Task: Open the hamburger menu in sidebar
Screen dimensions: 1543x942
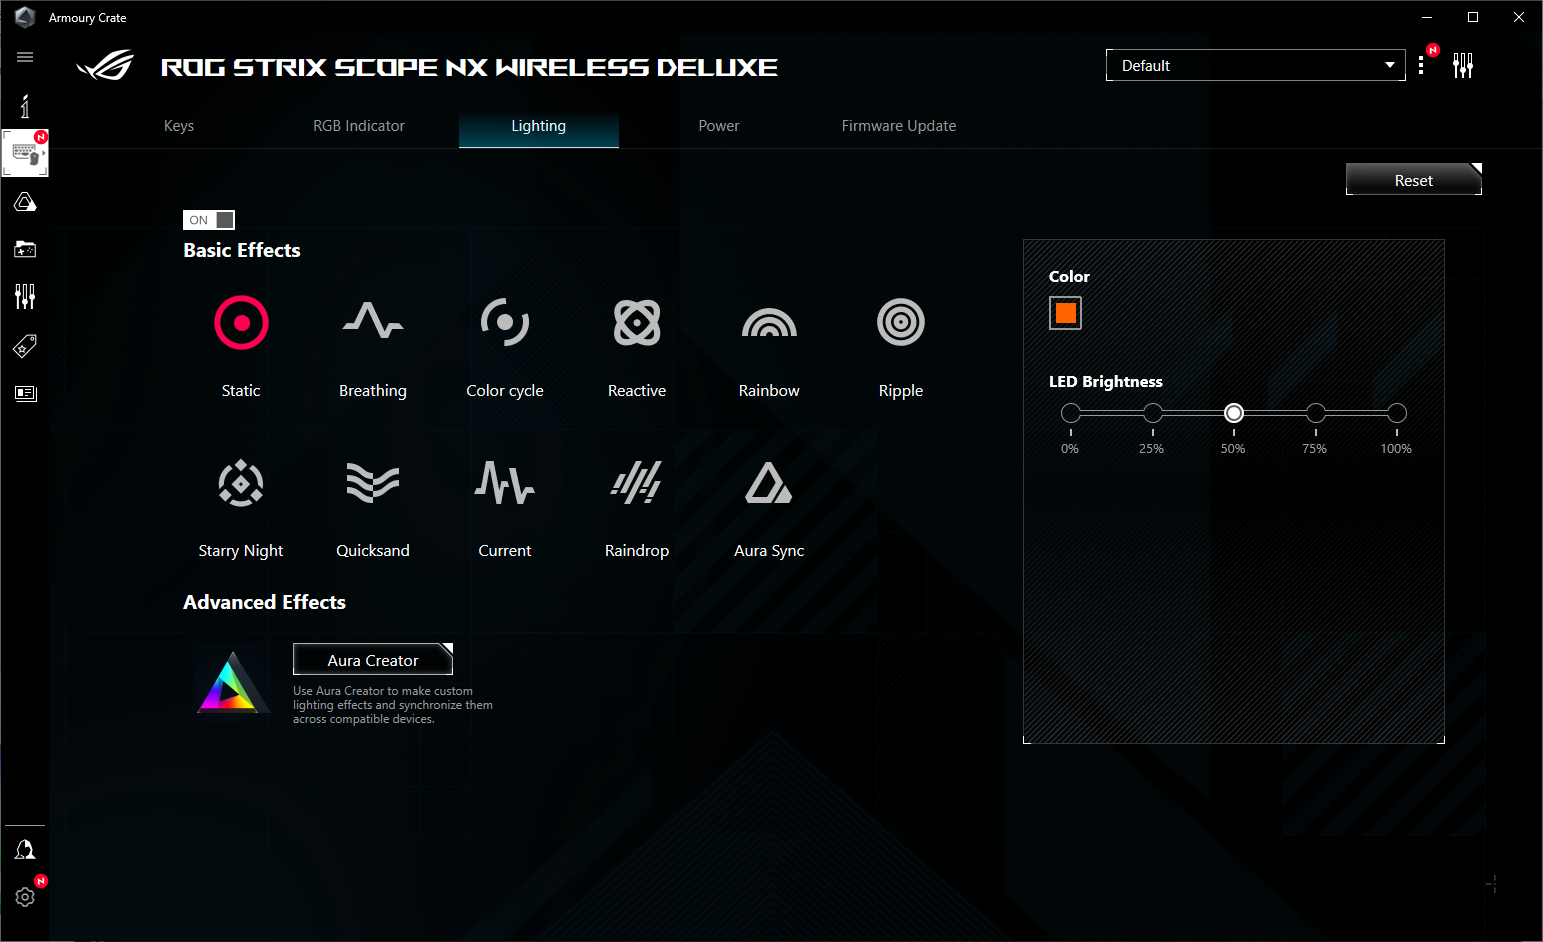Action: 25,57
